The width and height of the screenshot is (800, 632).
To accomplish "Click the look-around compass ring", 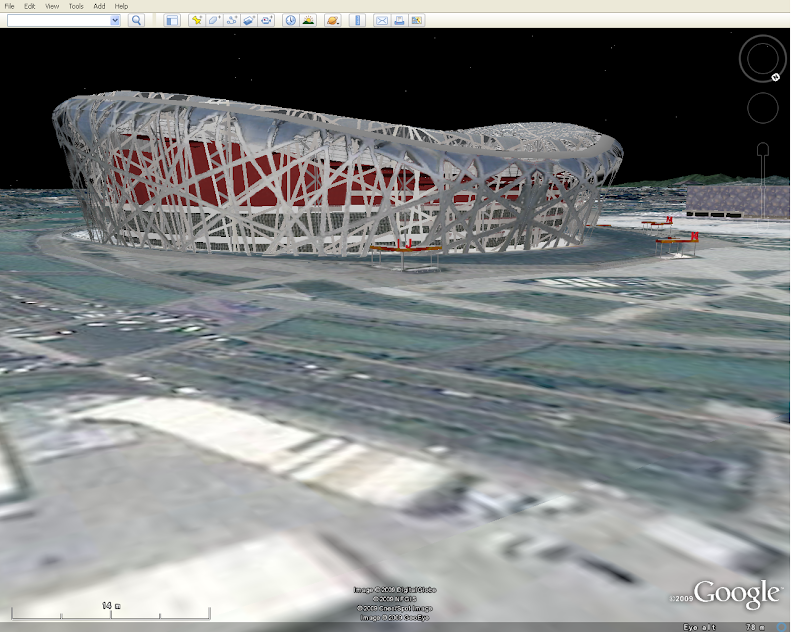I will coord(763,58).
